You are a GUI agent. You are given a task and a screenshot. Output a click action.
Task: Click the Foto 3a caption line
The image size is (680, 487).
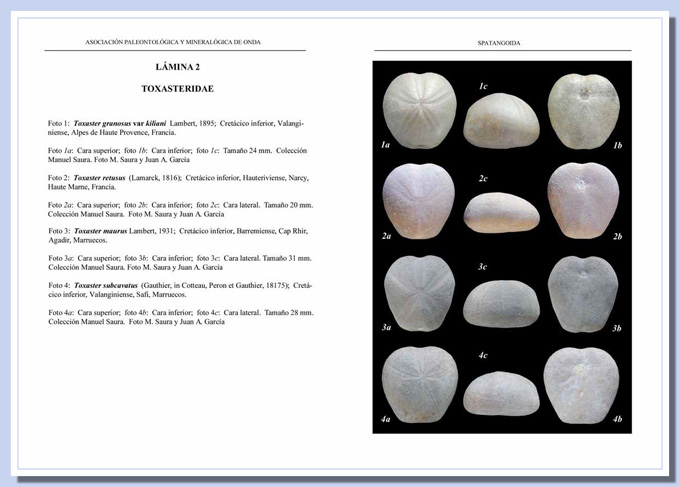180,263
